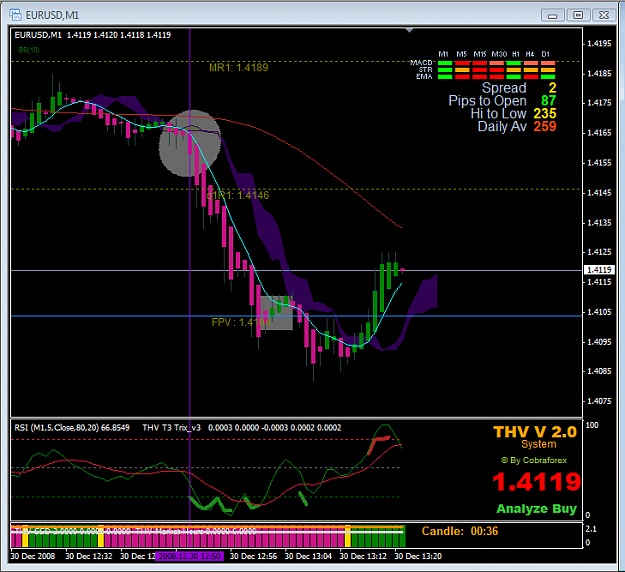Click the FPV : 1.4104 level label
Screen dimensions: 625x572
(241, 322)
